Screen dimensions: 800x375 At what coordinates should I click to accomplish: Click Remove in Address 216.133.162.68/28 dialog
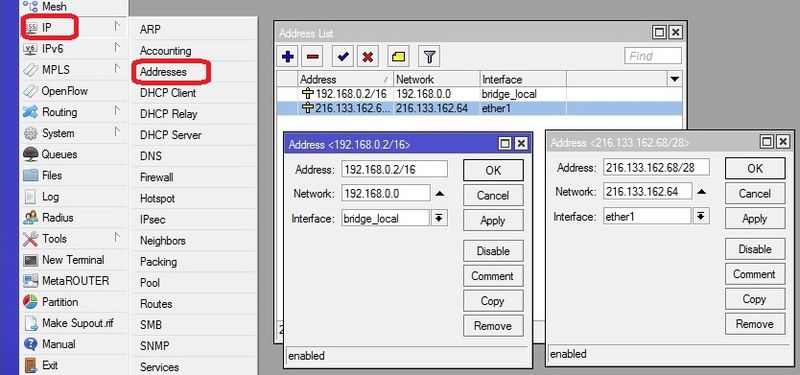click(755, 324)
